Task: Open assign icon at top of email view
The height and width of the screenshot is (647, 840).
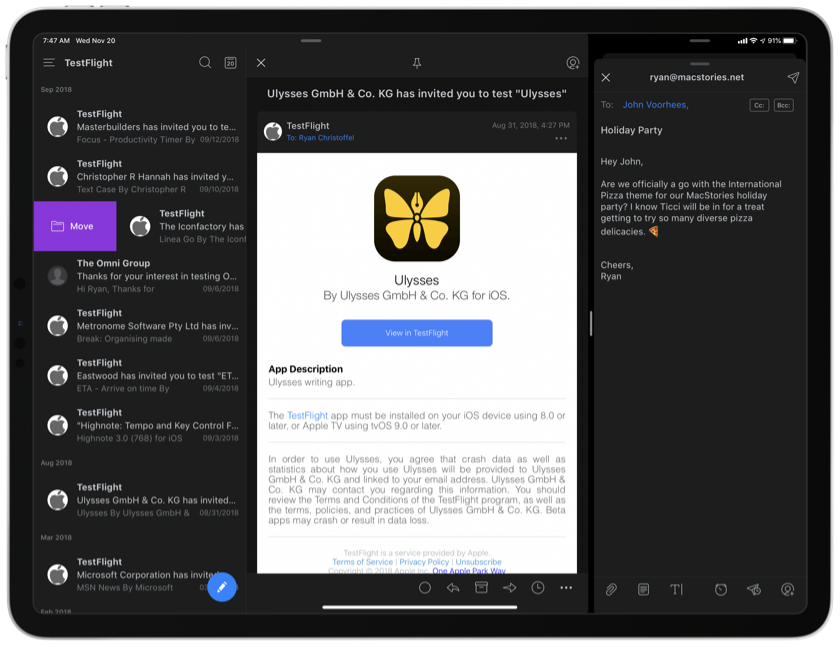Action: 573,63
